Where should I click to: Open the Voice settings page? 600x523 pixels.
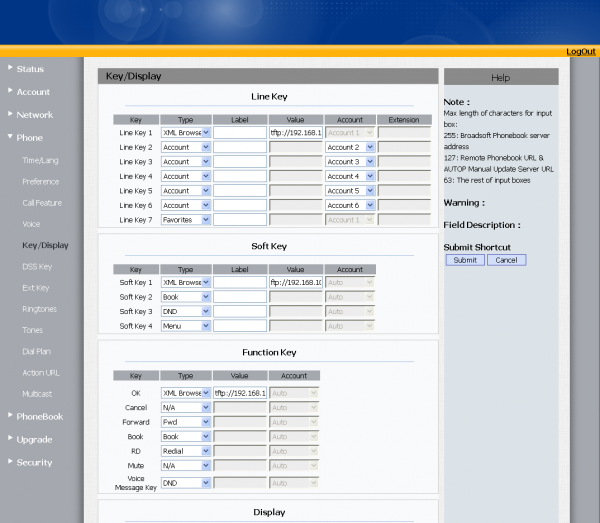31,224
